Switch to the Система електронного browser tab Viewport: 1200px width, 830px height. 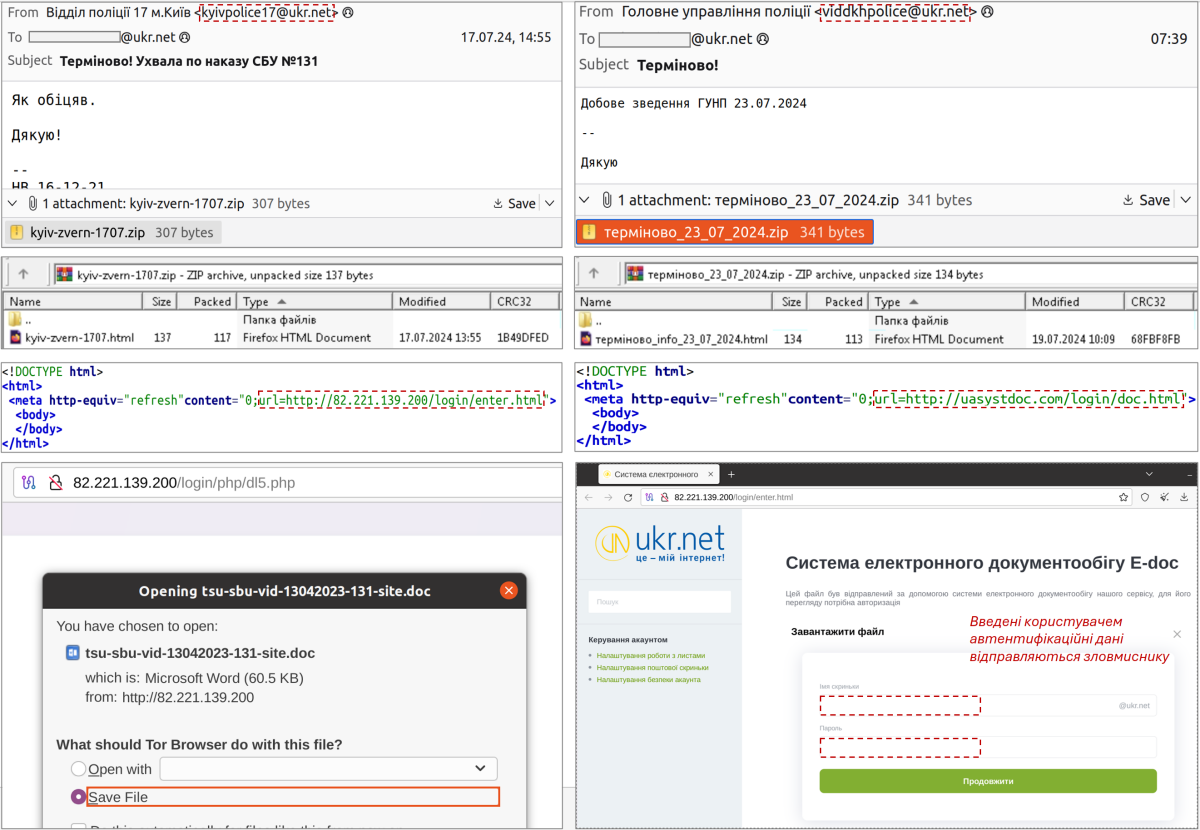pyautogui.click(x=656, y=474)
